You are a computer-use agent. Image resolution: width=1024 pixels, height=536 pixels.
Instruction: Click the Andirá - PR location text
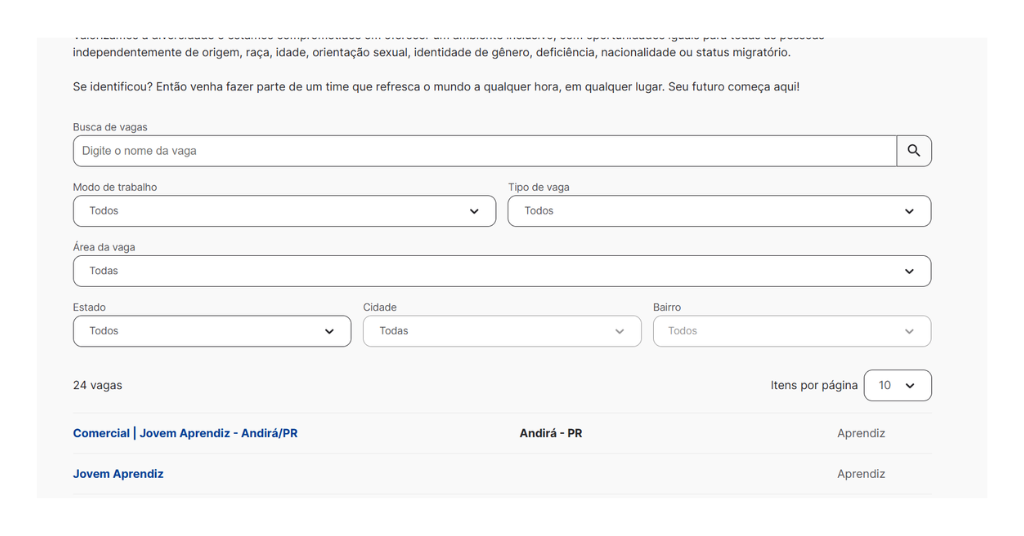click(550, 433)
